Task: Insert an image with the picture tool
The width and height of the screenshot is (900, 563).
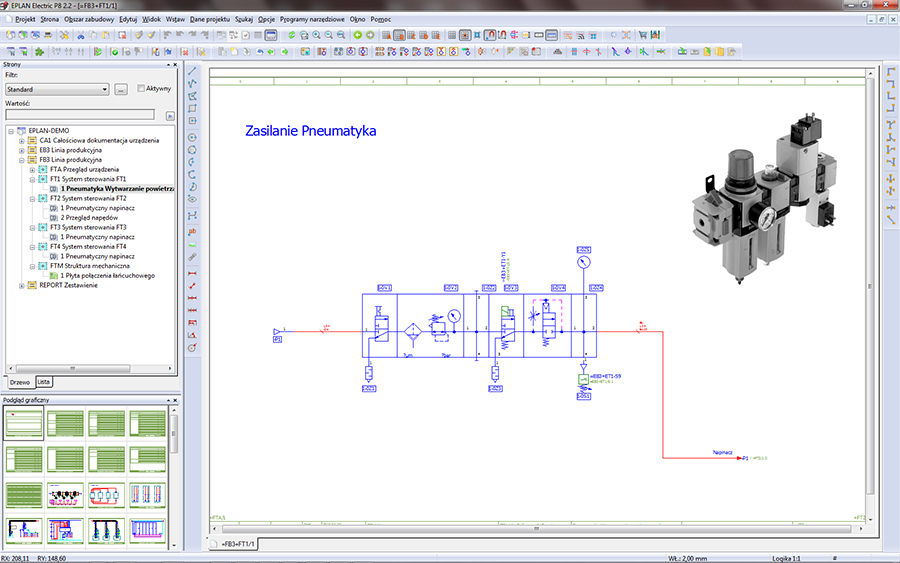Action: 192,244
